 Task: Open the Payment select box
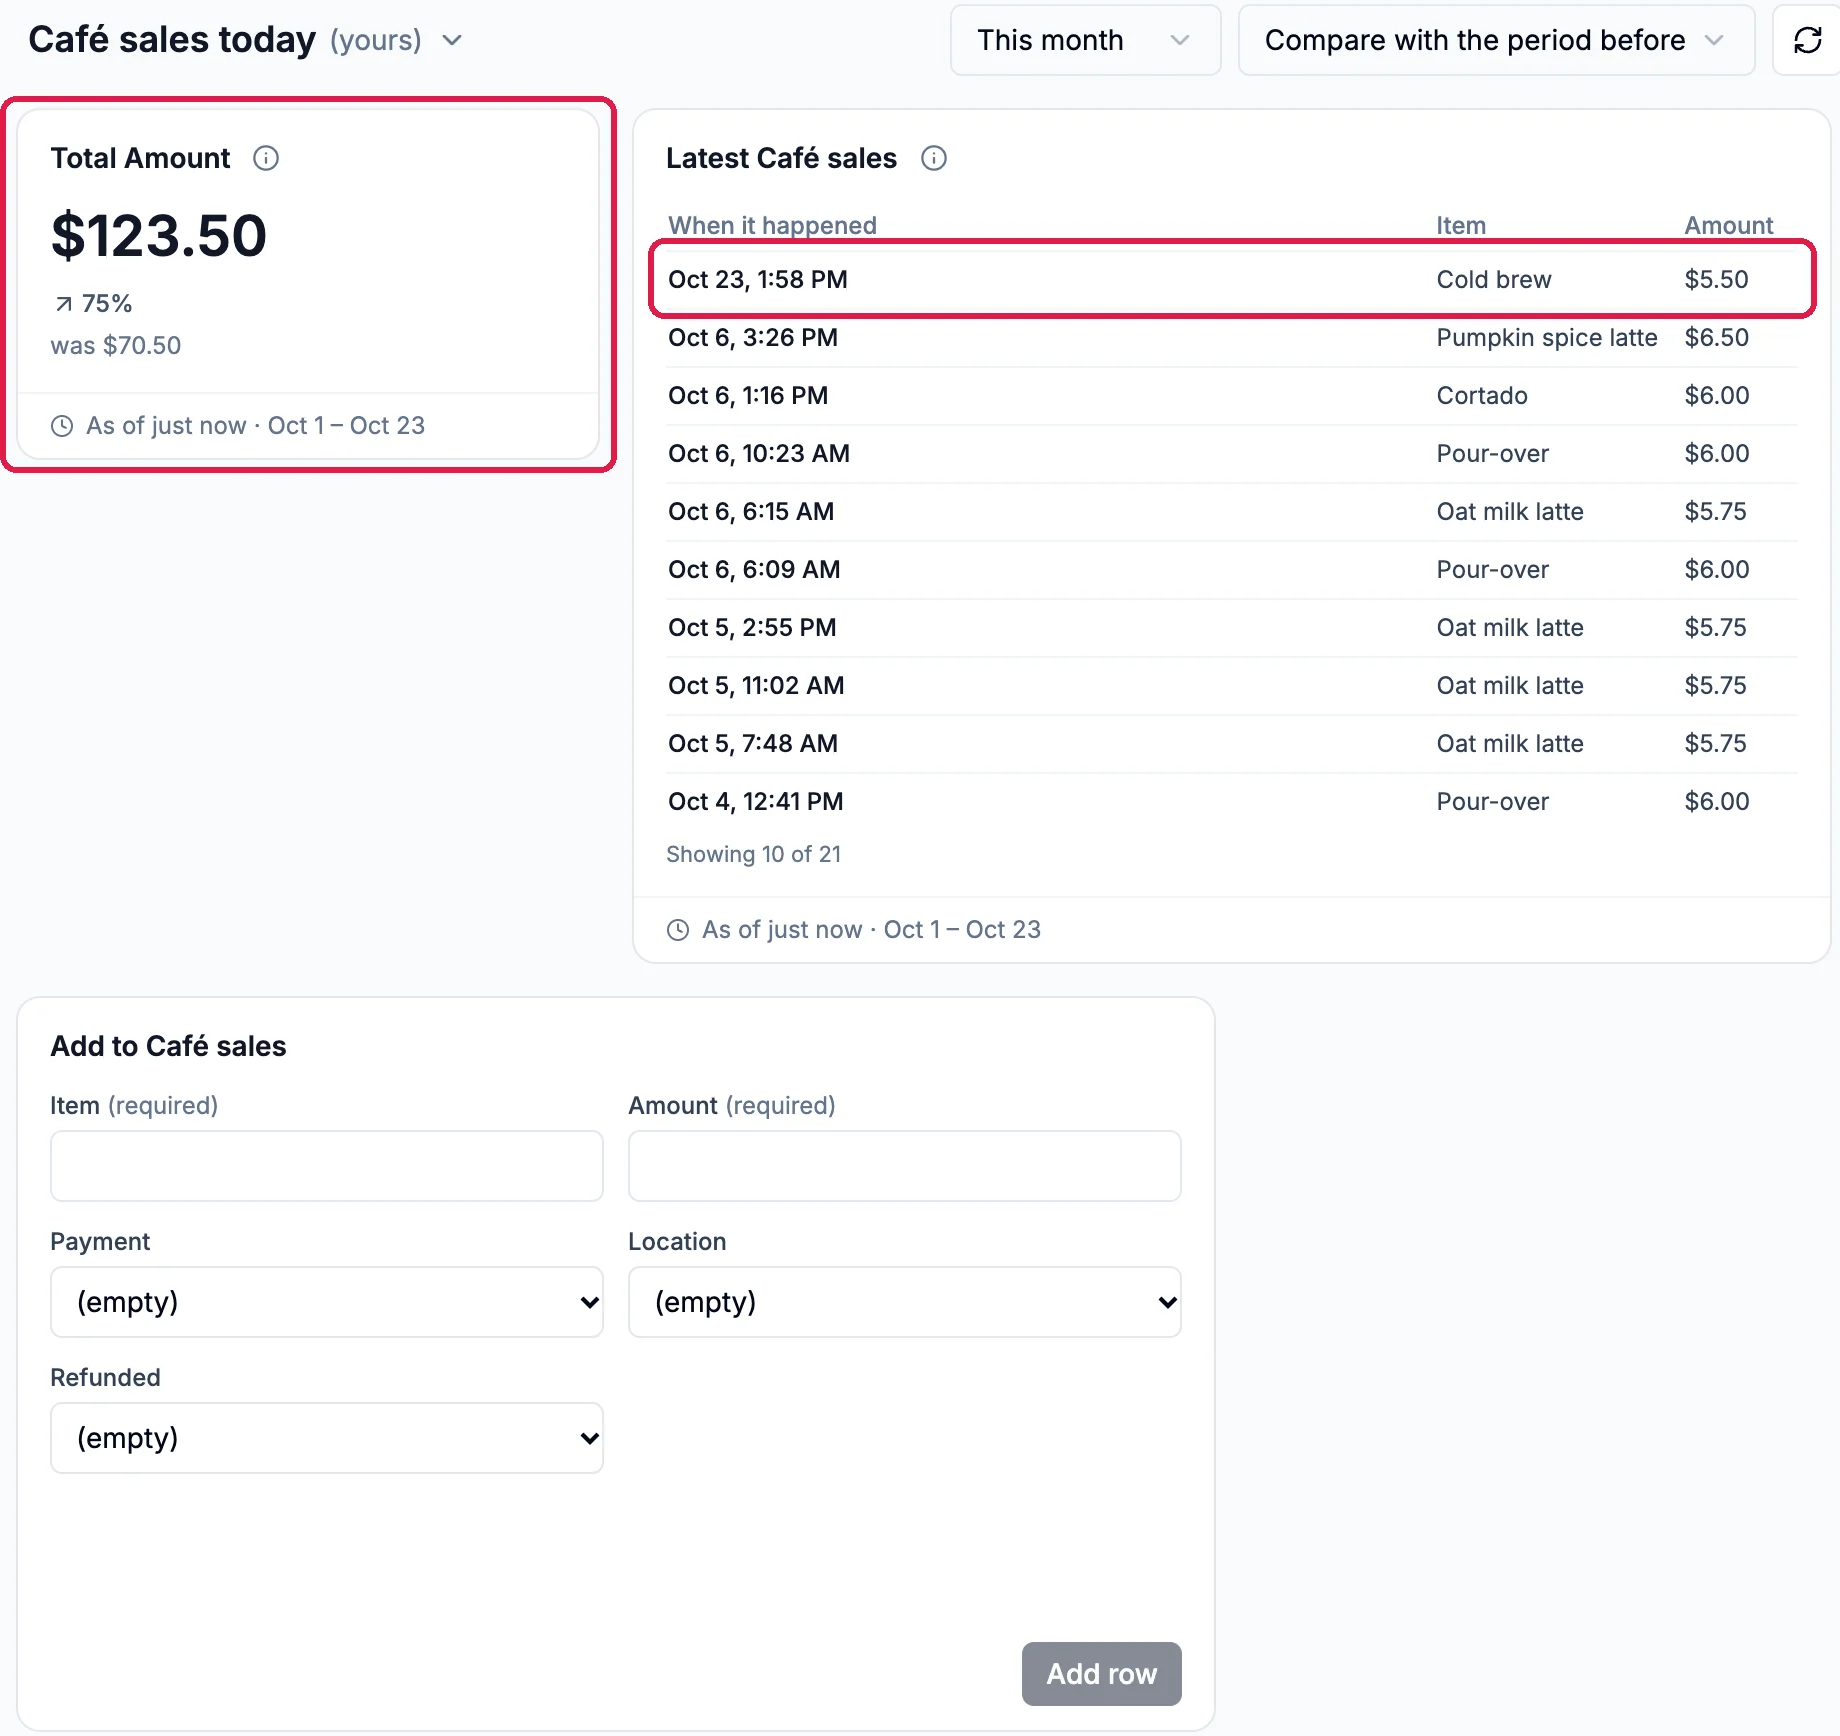point(327,1302)
